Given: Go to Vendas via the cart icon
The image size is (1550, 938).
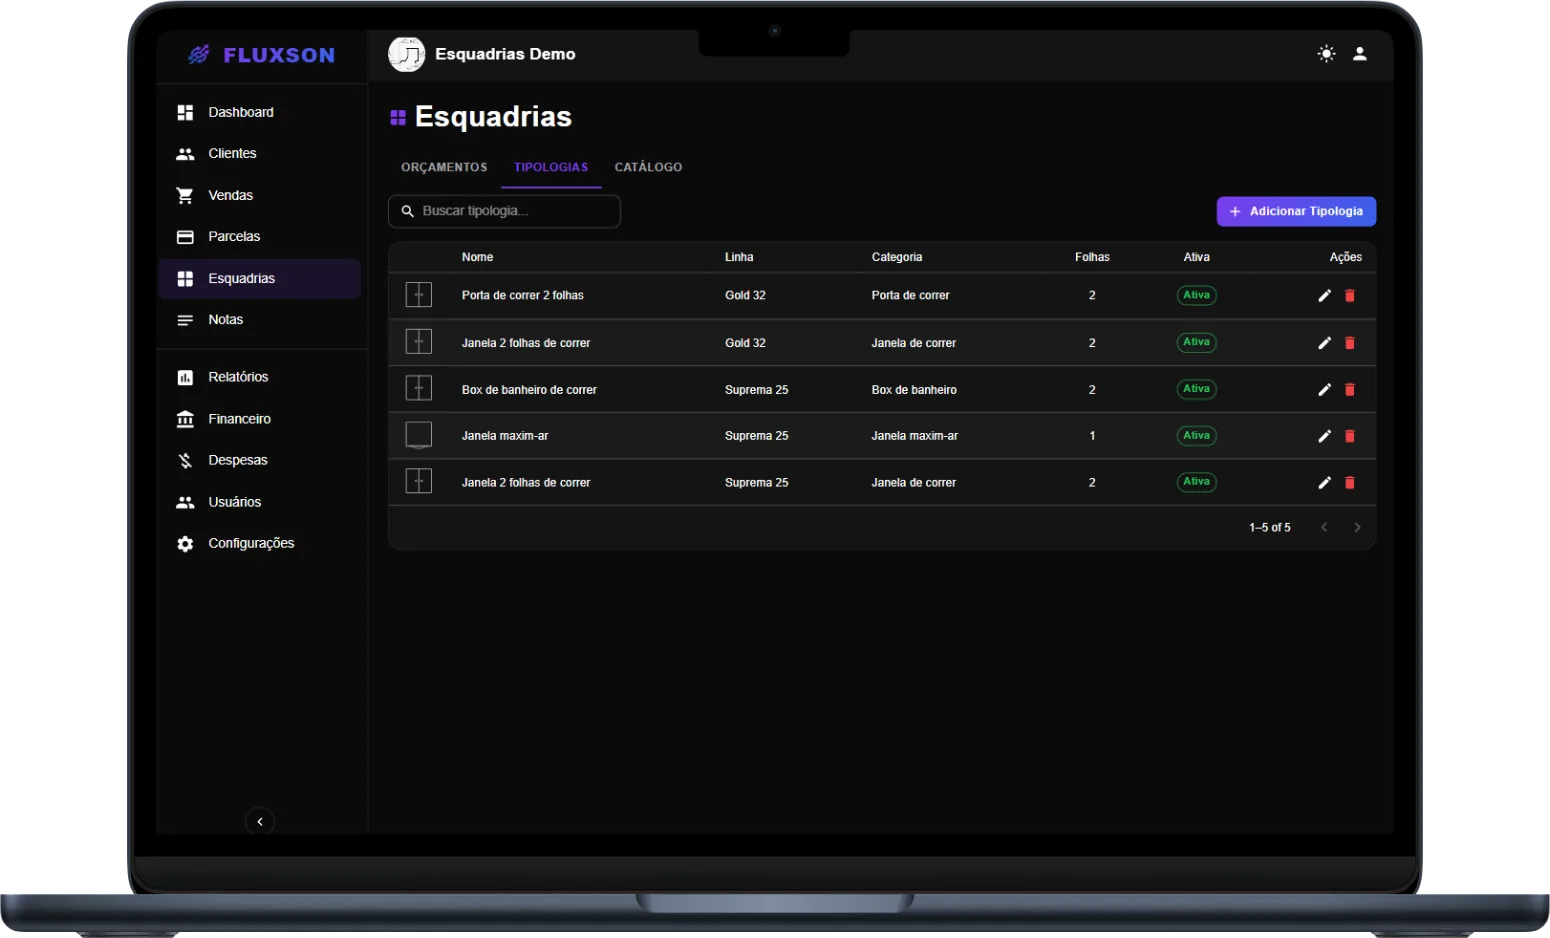Looking at the screenshot, I should (185, 196).
